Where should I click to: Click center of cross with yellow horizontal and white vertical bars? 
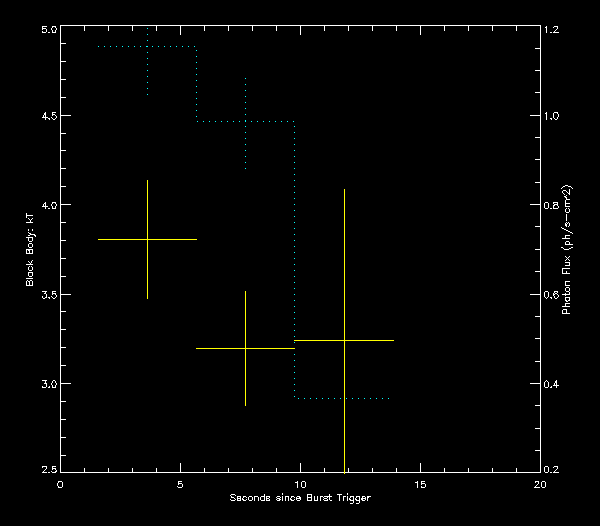pyautogui.click(x=246, y=348)
